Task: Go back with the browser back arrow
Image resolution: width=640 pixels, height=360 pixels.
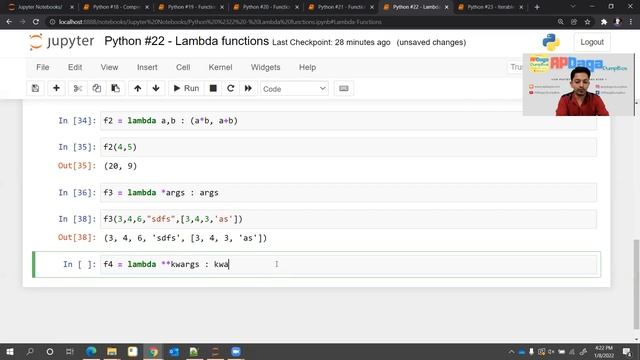Action: point(9,22)
